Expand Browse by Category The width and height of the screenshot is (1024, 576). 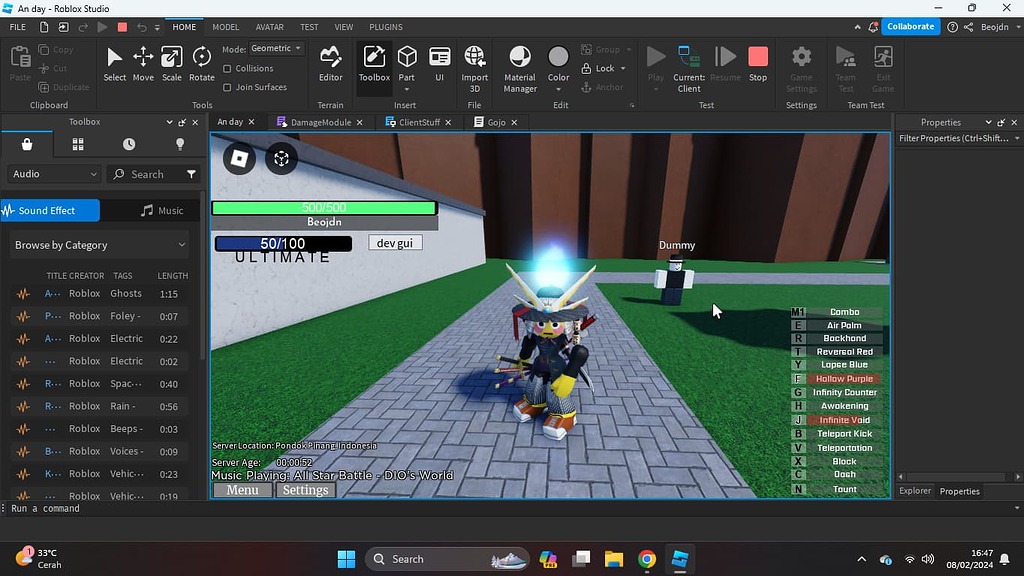click(97, 244)
